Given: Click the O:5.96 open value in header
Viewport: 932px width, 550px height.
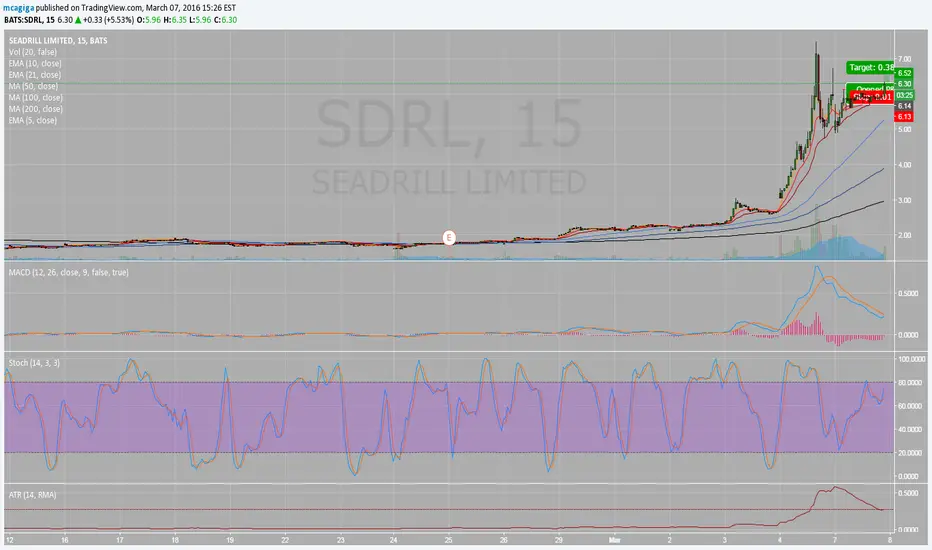Looking at the screenshot, I should tap(149, 20).
